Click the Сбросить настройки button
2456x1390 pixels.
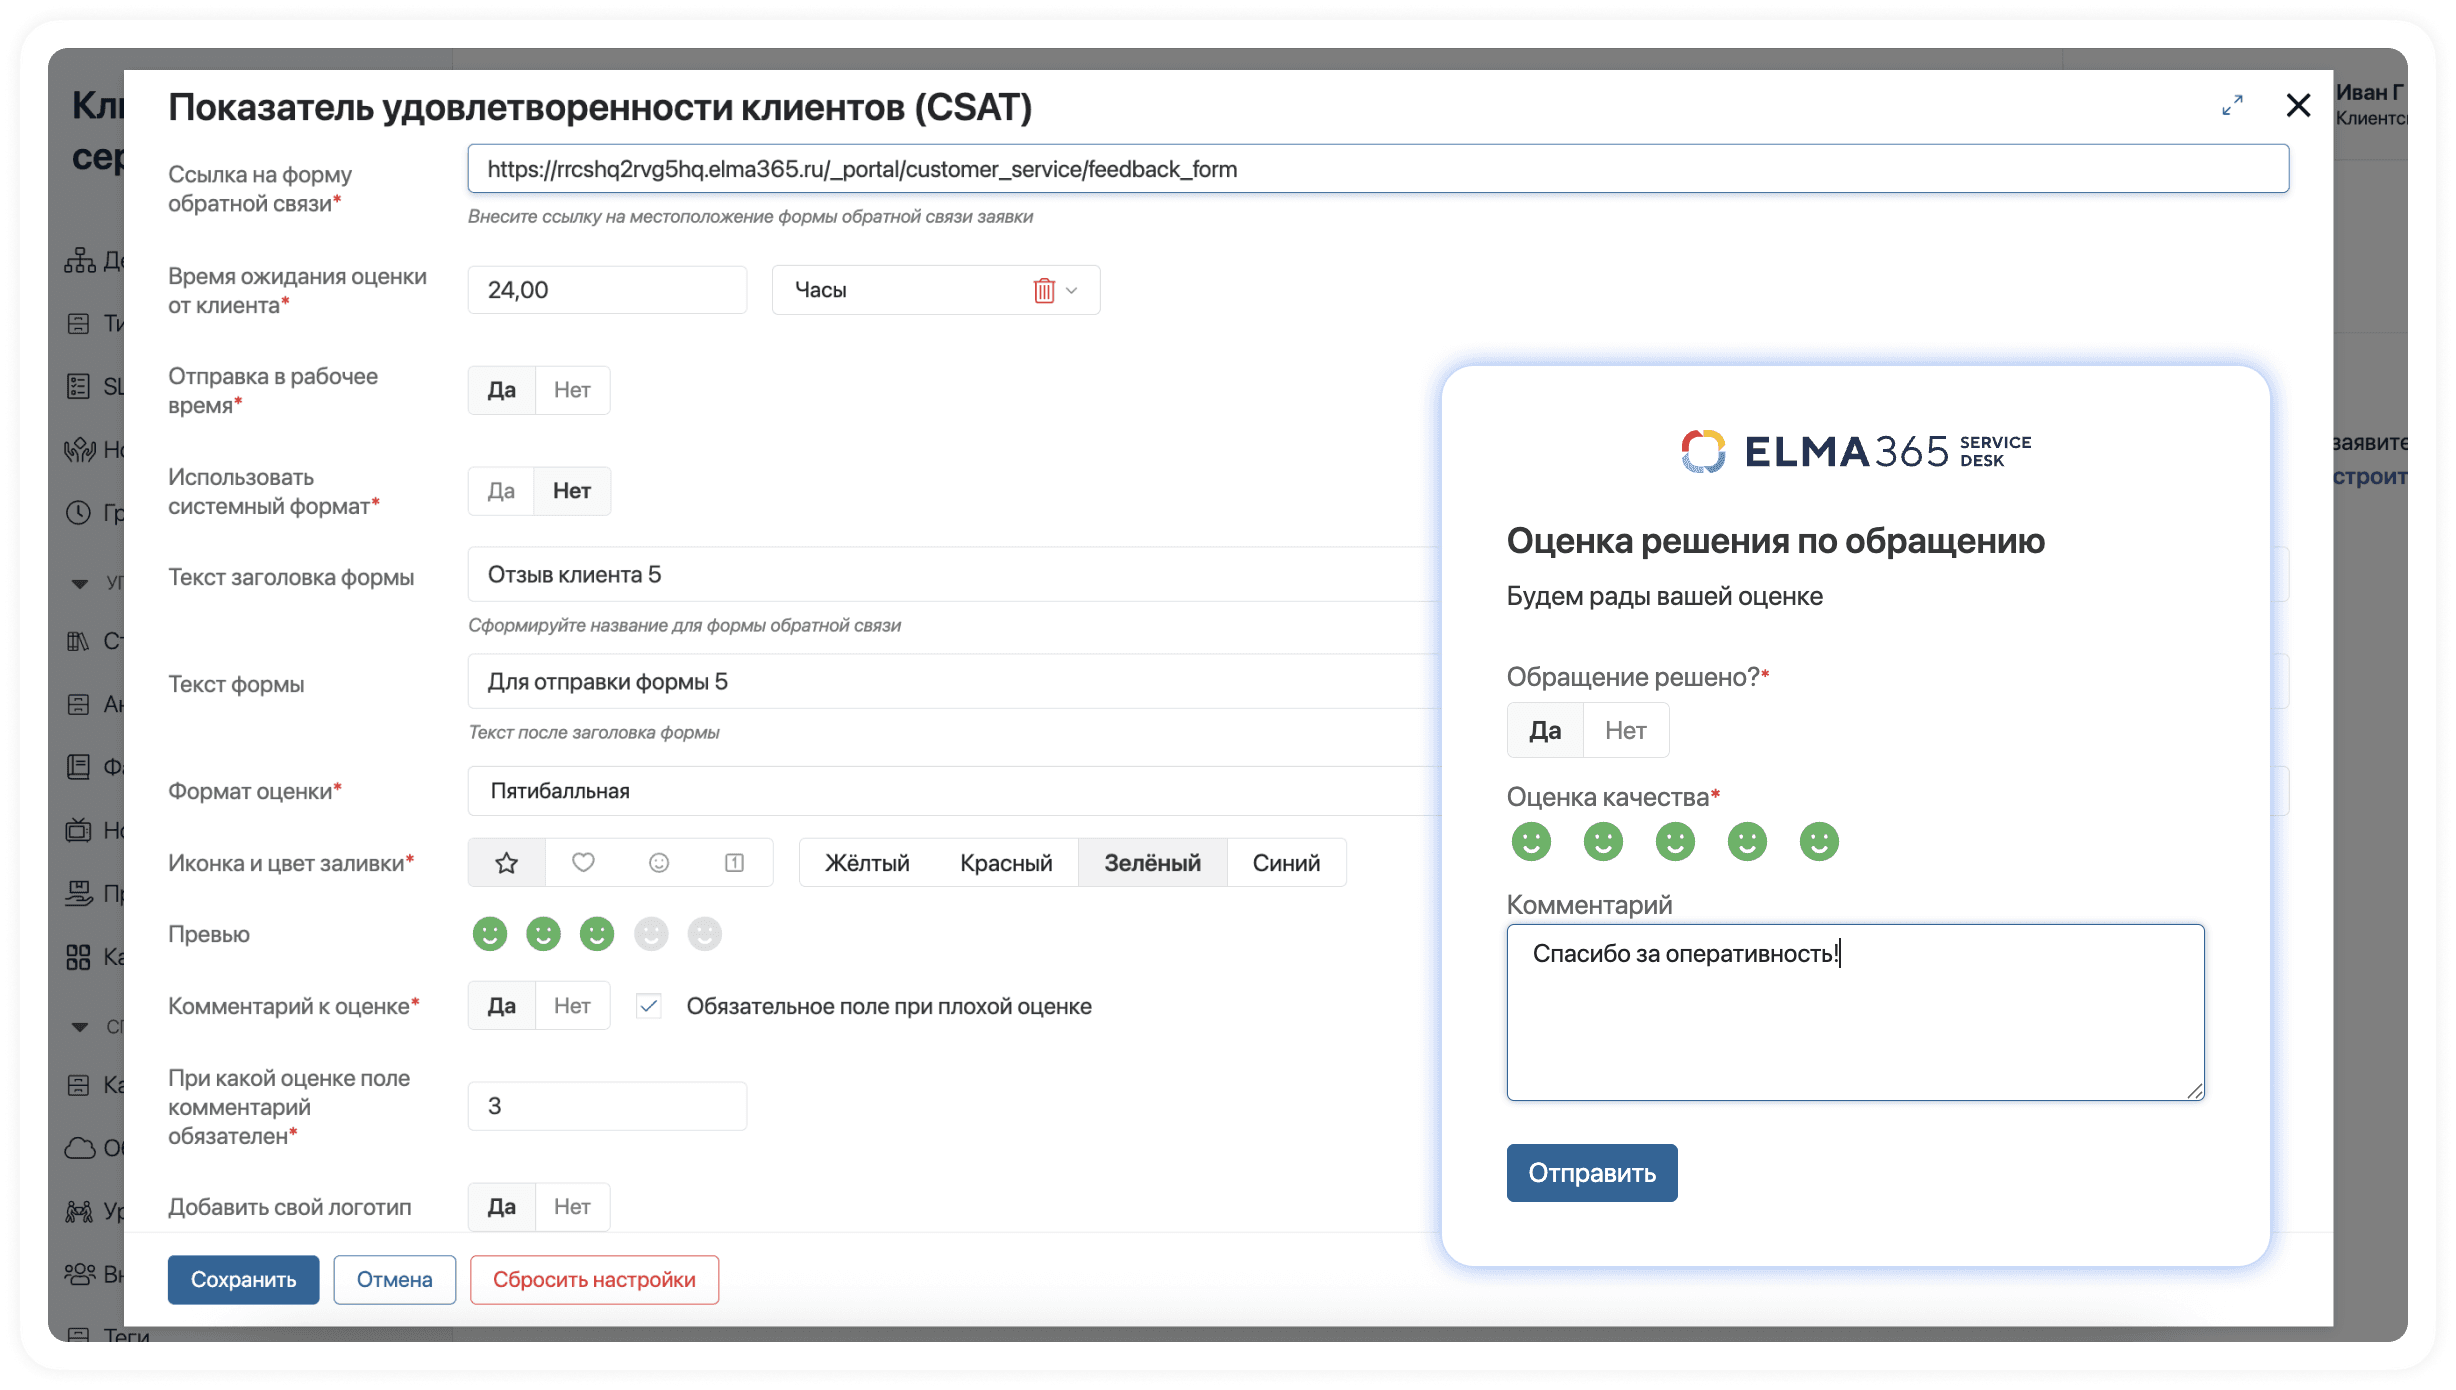[x=594, y=1279]
